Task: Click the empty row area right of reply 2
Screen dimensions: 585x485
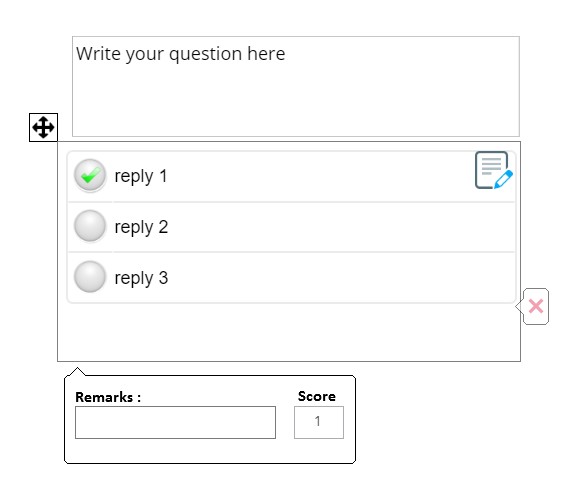Action: tap(341, 227)
